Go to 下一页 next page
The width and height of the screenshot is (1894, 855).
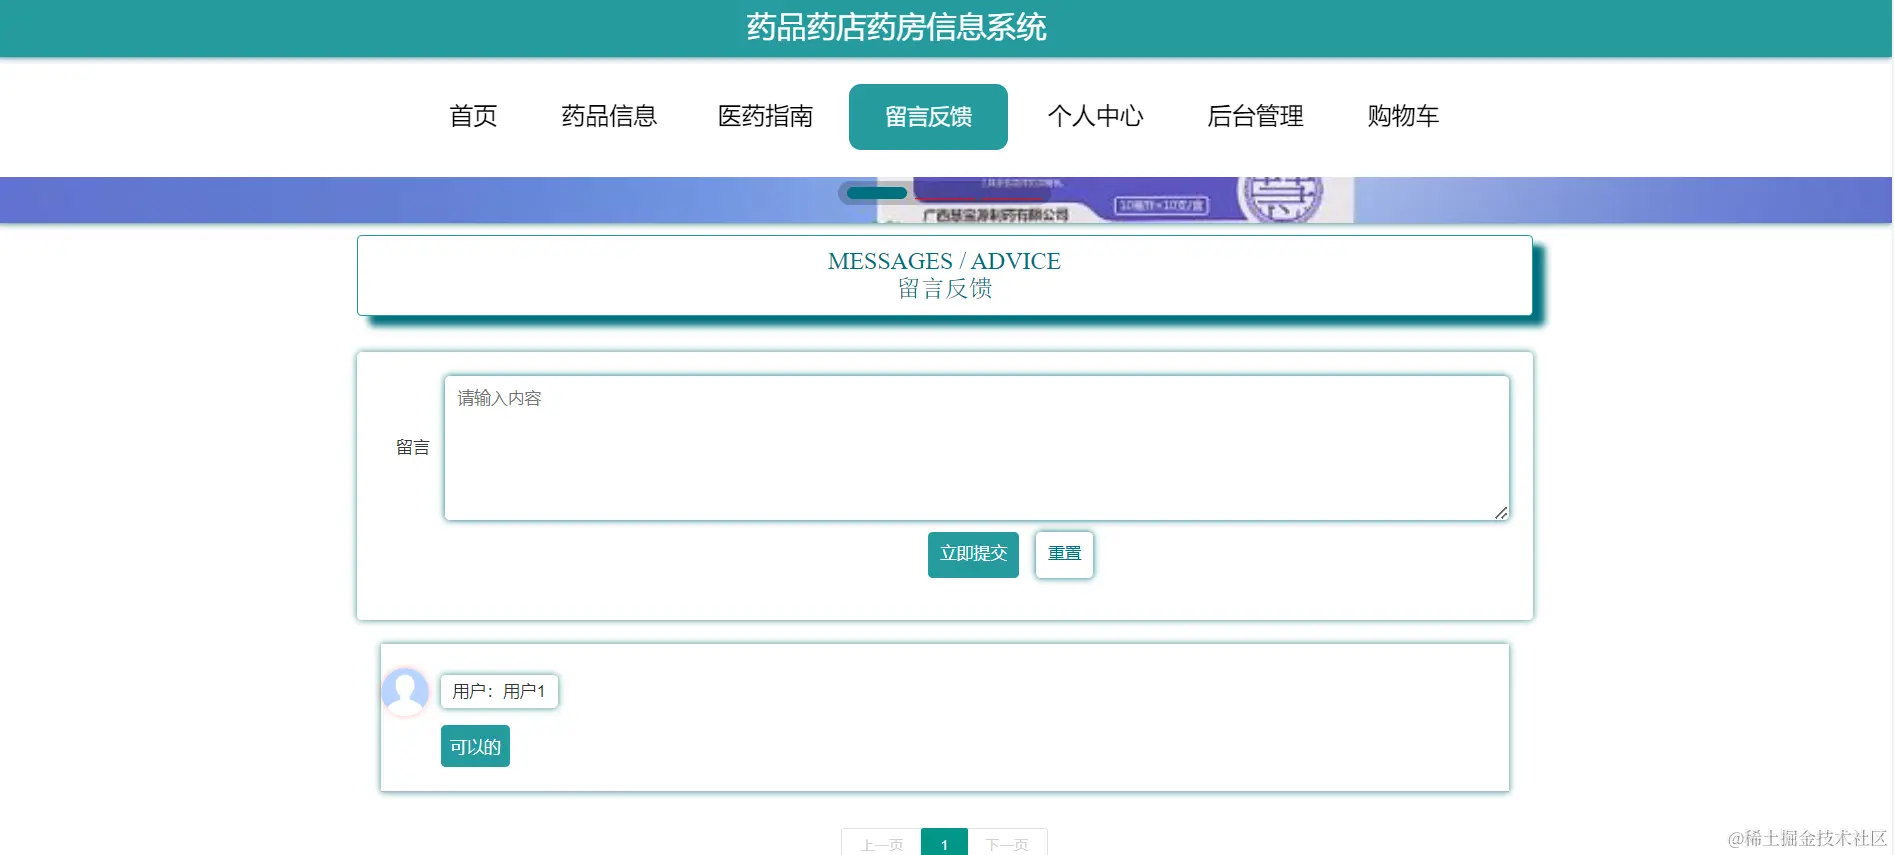[x=1007, y=844]
